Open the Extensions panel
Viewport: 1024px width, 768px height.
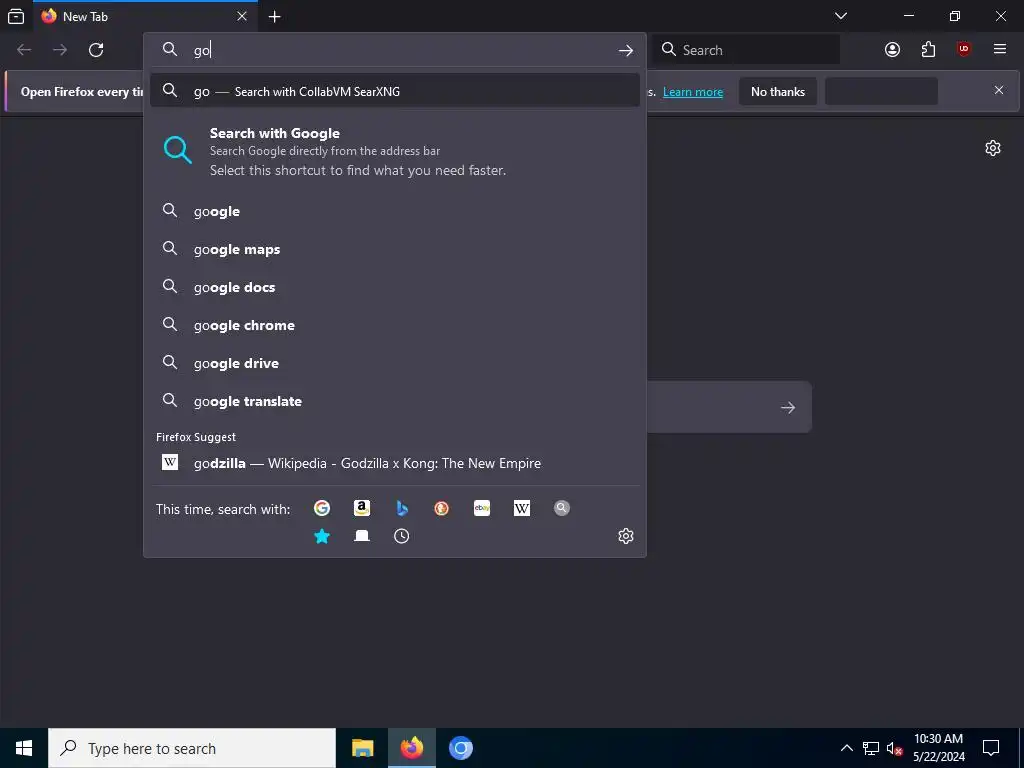[928, 50]
